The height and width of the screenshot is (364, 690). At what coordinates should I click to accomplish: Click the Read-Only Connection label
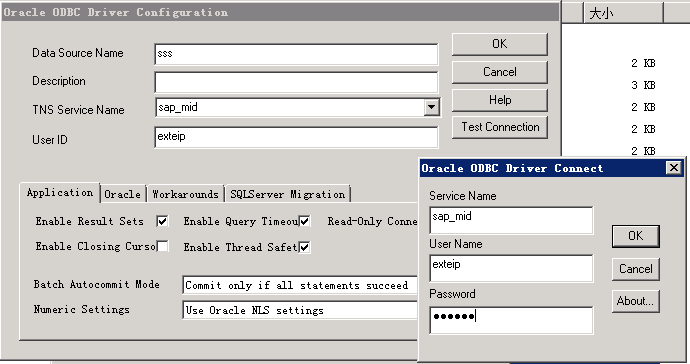tap(372, 221)
